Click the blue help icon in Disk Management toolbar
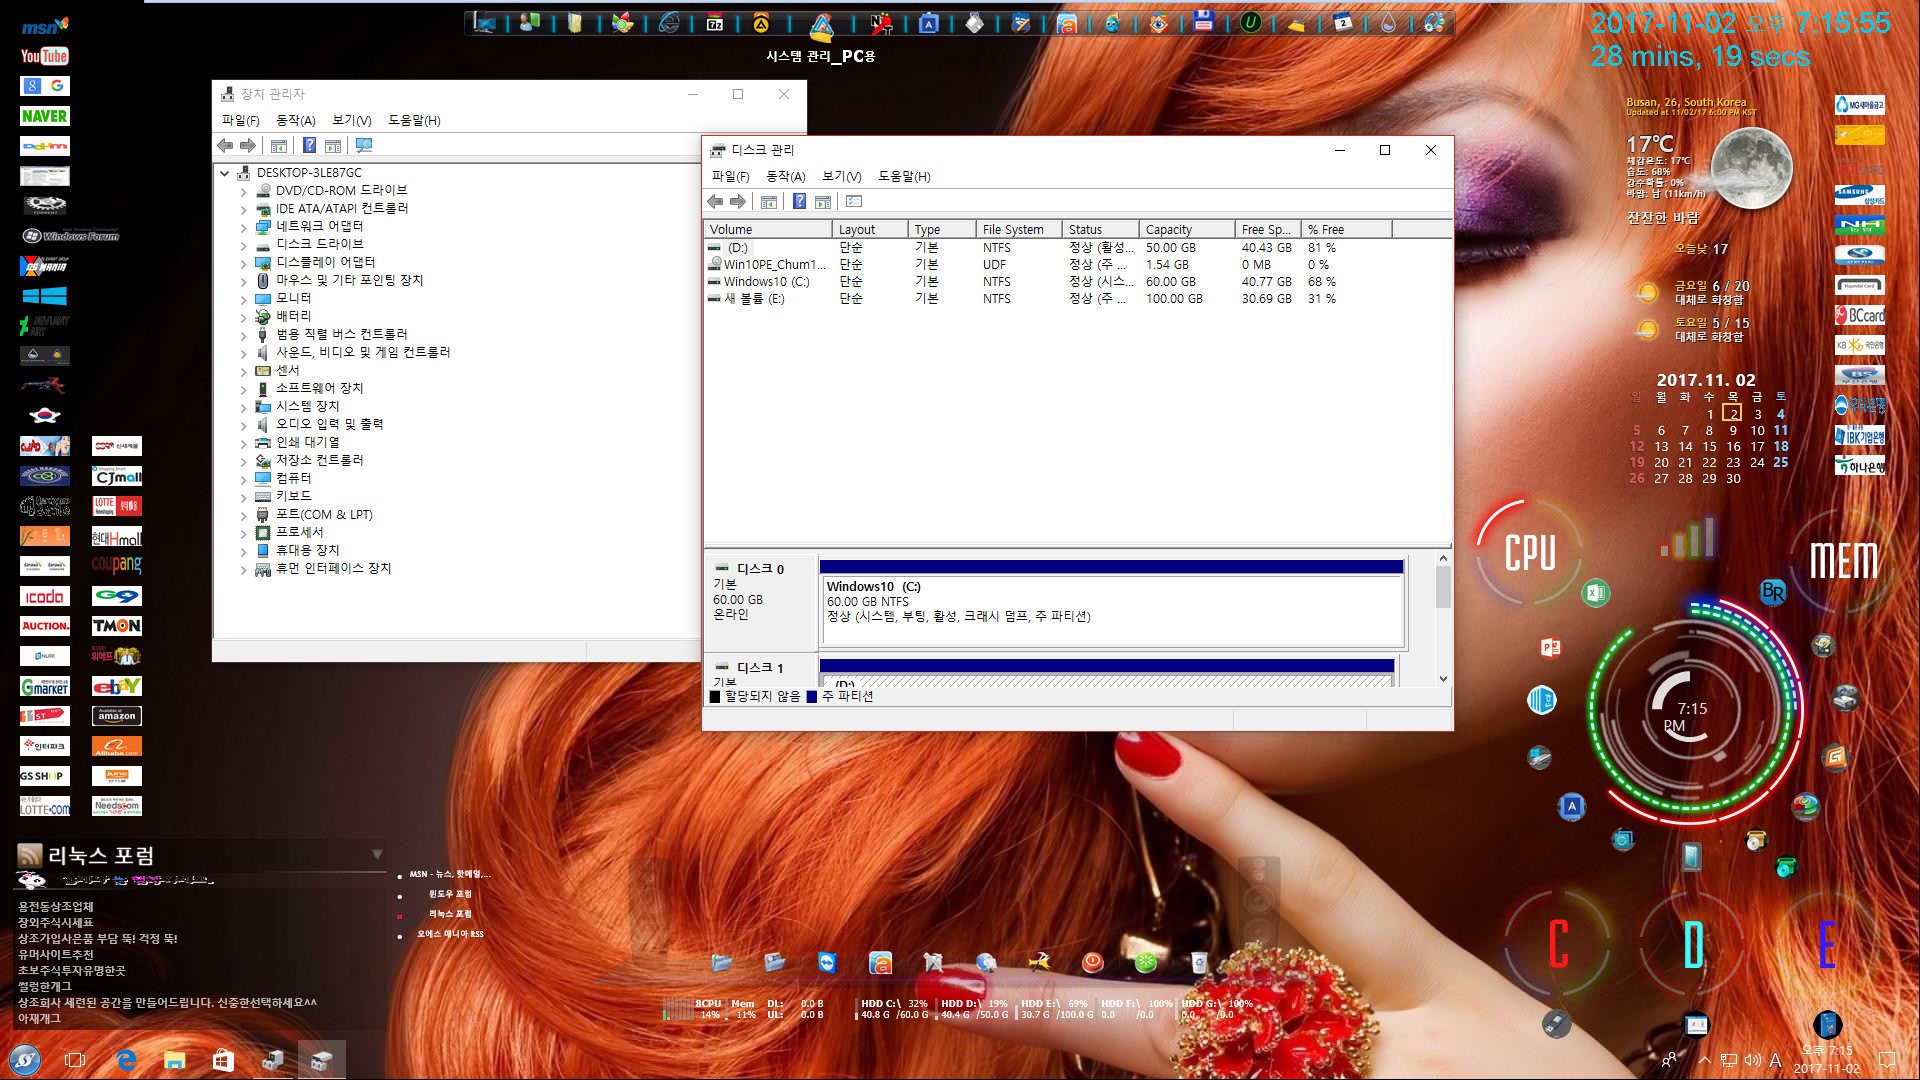1920x1080 pixels. point(799,202)
